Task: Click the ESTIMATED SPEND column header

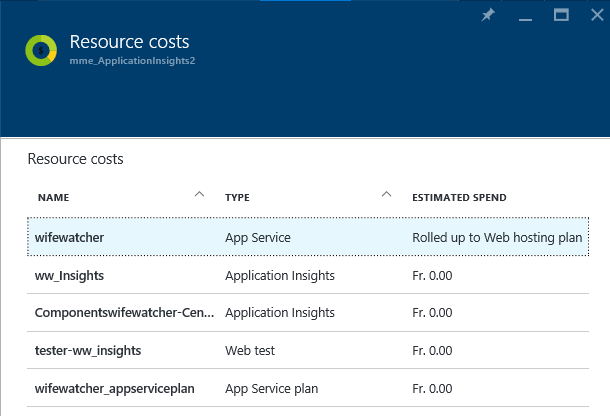Action: point(459,198)
